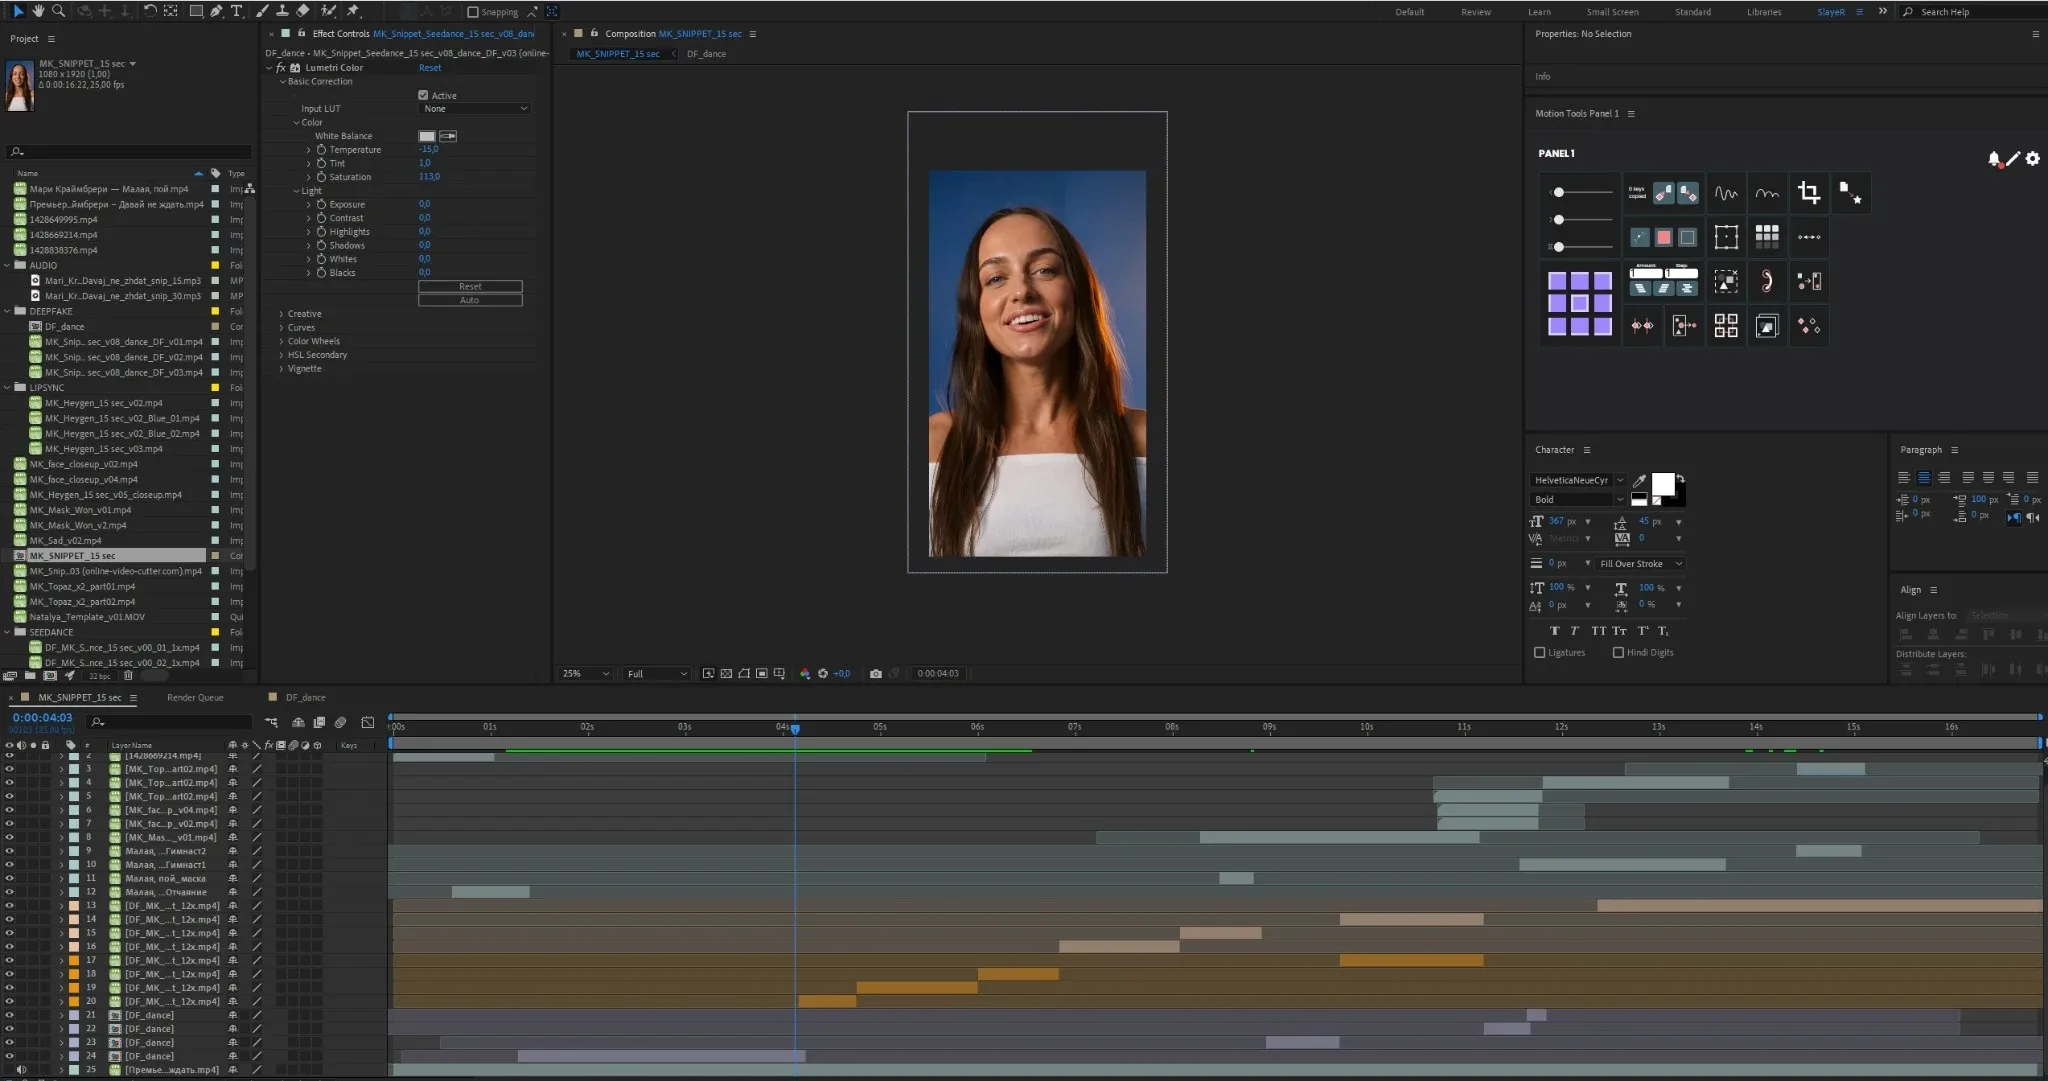Viewport: 2048px width, 1081px height.
Task: Click the white fill color swatch in Character
Action: pos(1662,484)
